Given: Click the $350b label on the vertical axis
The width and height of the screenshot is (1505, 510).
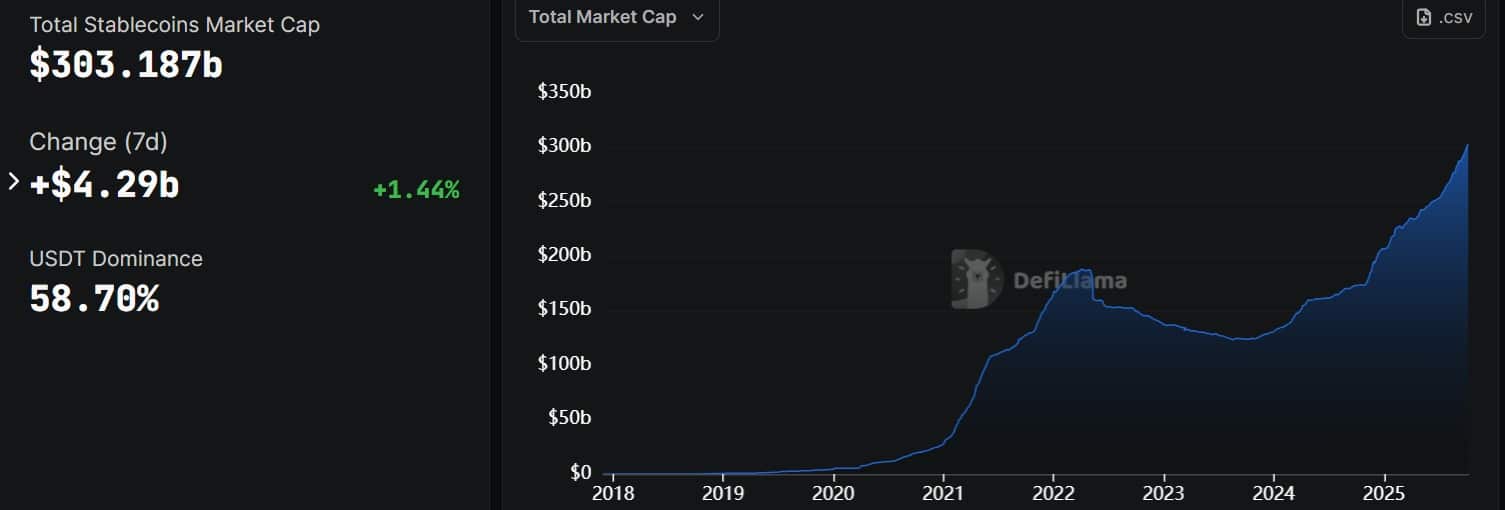Looking at the screenshot, I should [x=565, y=92].
